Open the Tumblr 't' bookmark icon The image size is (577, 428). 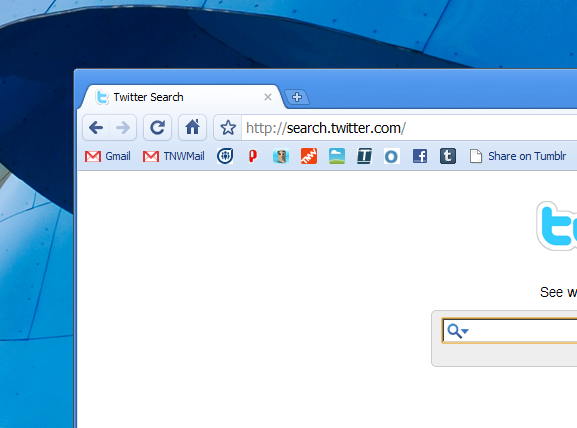point(448,156)
